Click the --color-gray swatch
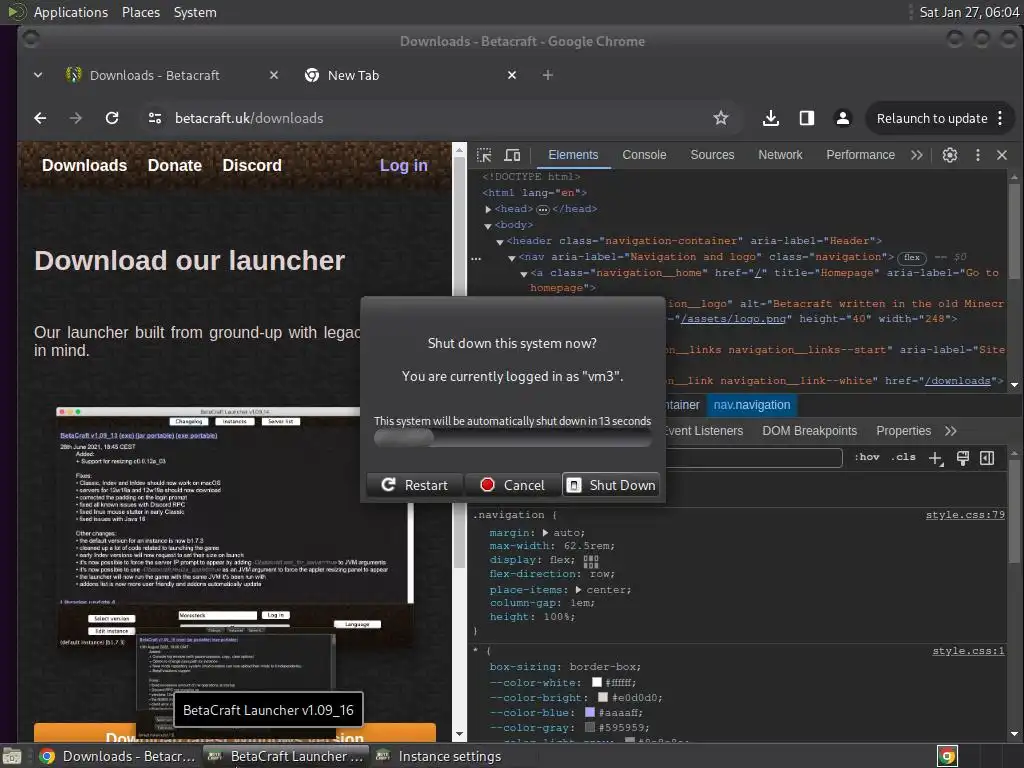This screenshot has width=1024, height=768. pyautogui.click(x=590, y=728)
